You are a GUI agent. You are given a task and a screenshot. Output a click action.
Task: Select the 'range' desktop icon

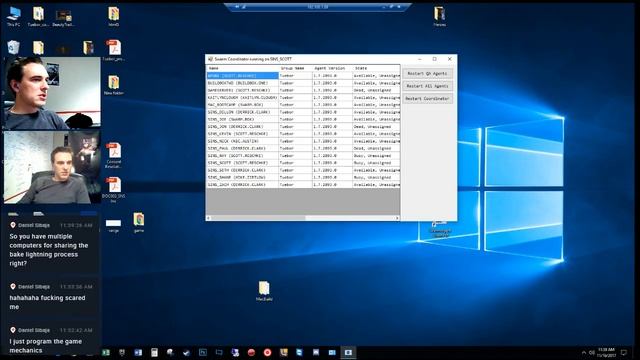pos(113,225)
